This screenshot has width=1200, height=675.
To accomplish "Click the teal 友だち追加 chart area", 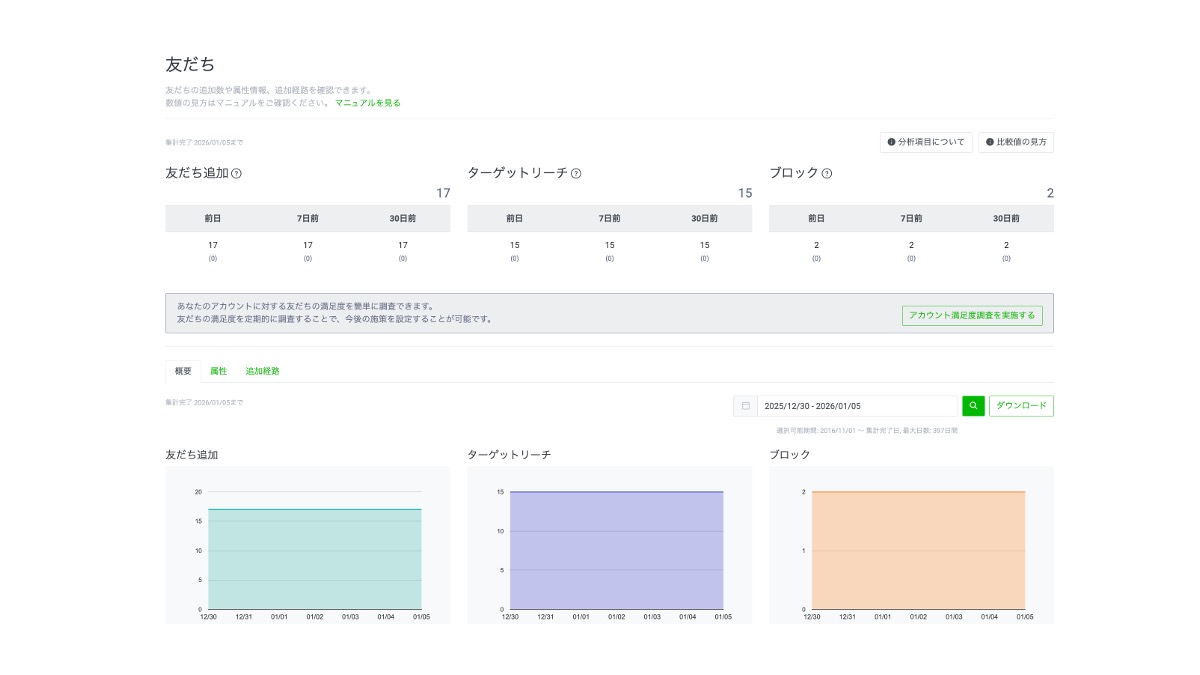I will pyautogui.click(x=315, y=560).
